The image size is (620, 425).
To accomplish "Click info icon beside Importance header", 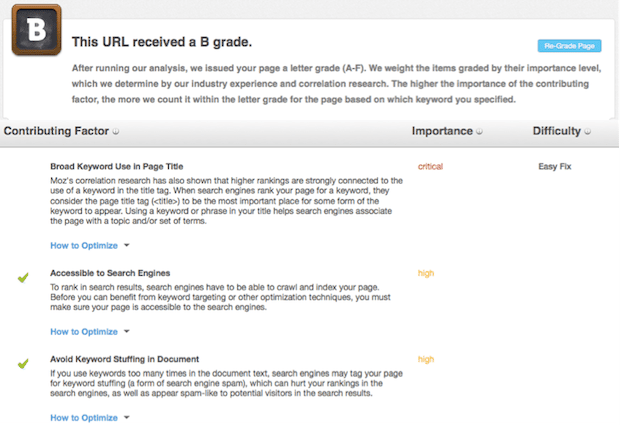I will pos(480,132).
